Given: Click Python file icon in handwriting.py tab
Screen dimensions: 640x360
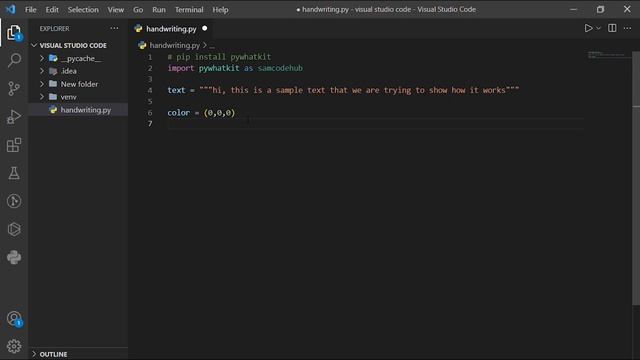Looking at the screenshot, I should pyautogui.click(x=138, y=29).
